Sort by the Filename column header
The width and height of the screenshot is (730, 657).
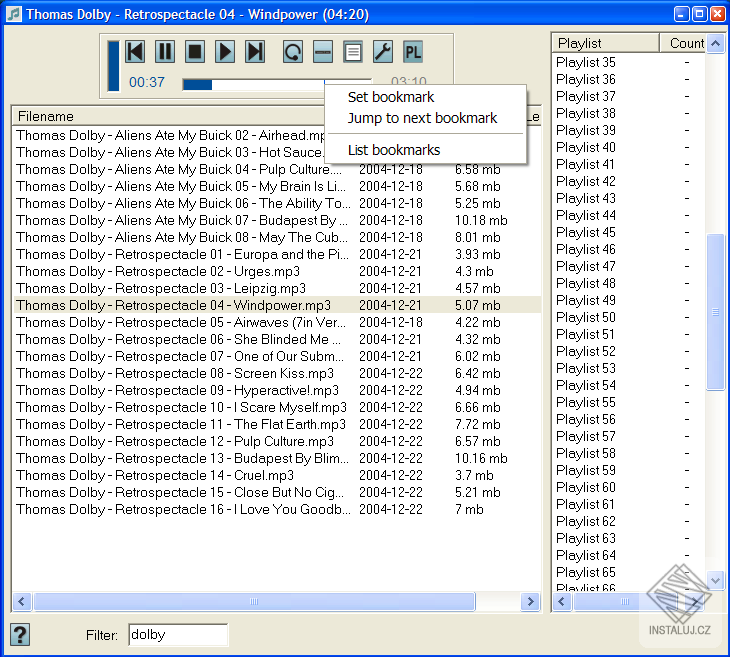click(169, 116)
